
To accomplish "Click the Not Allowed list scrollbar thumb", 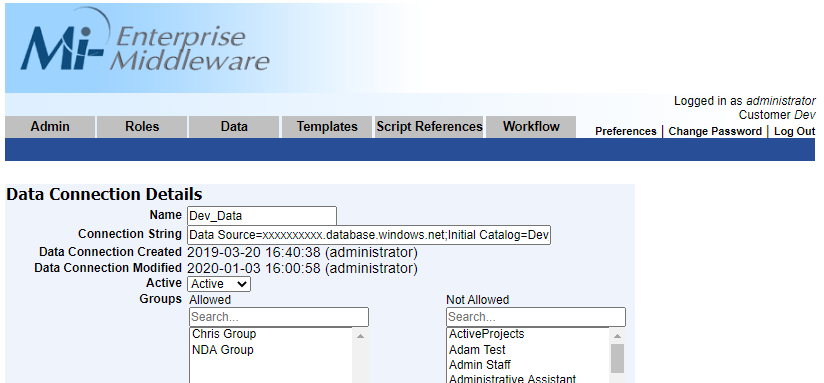I will coord(617,359).
